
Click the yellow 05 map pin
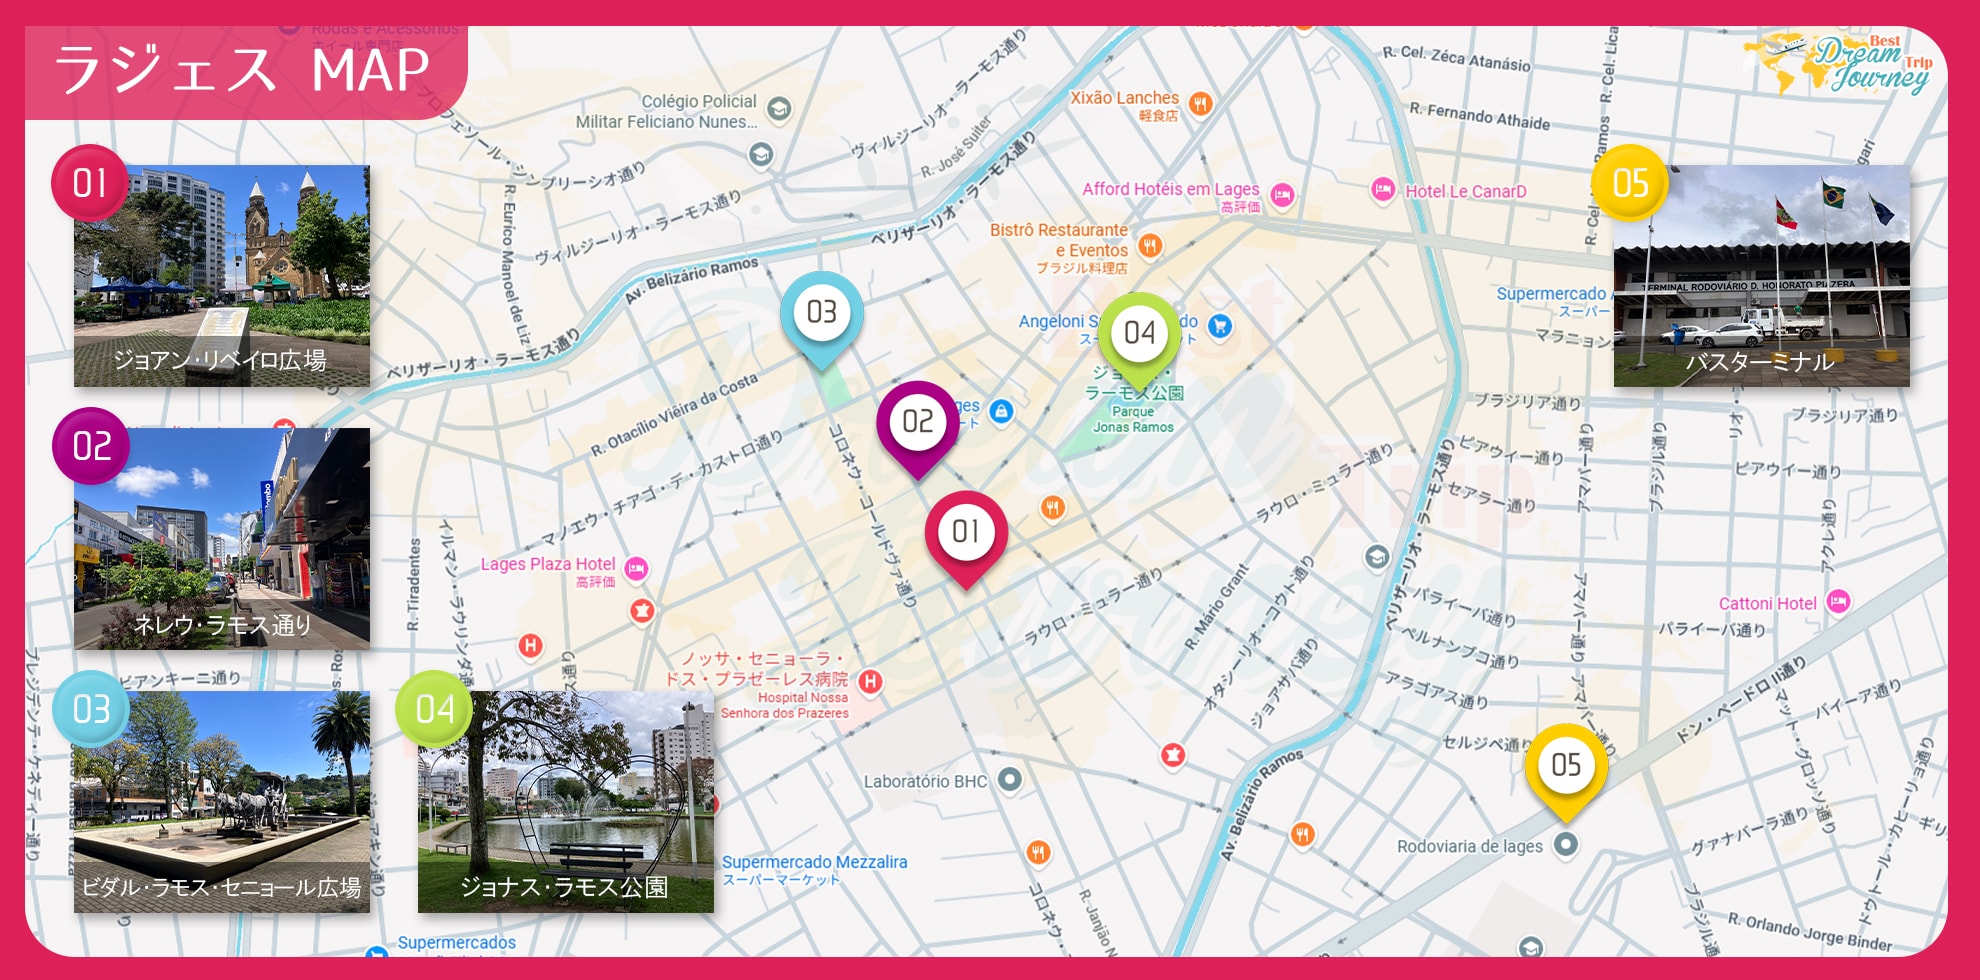1566,772
